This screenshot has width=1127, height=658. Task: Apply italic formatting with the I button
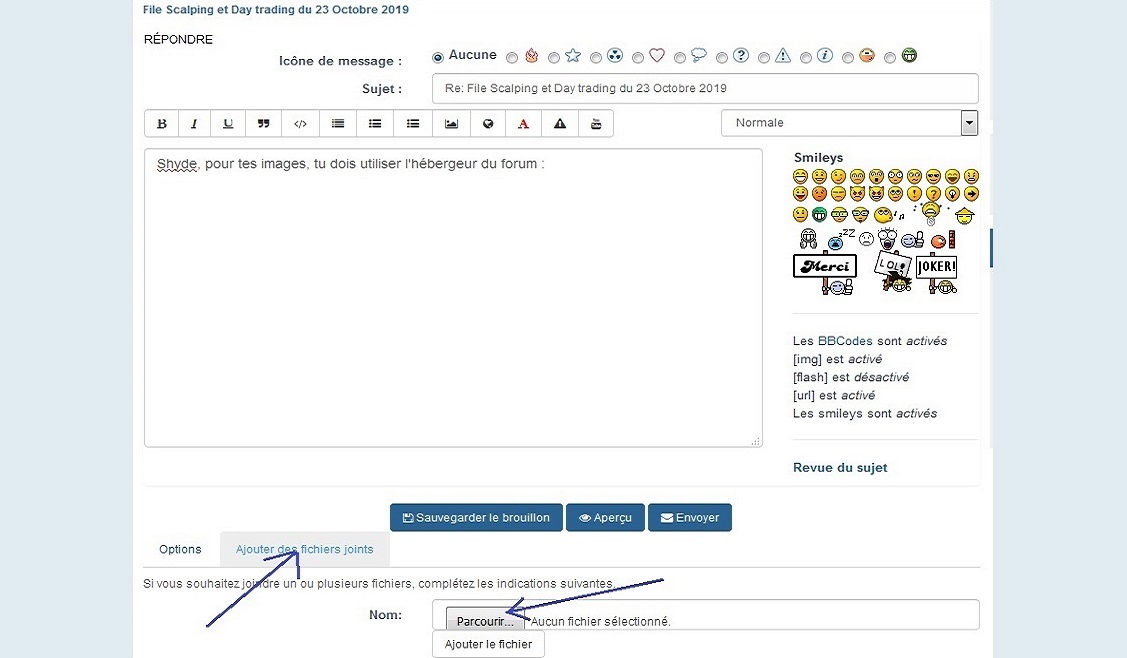pos(194,124)
